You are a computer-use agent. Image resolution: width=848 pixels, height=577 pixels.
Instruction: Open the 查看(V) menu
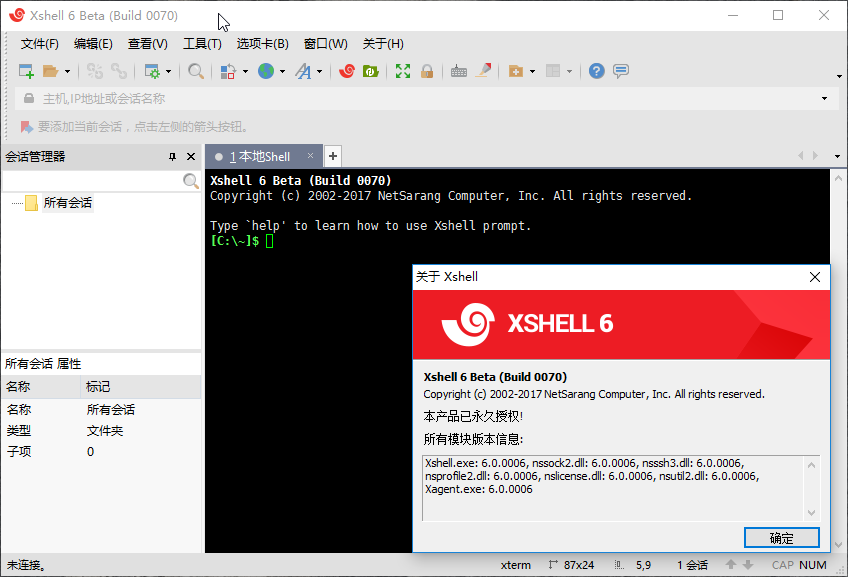[148, 44]
